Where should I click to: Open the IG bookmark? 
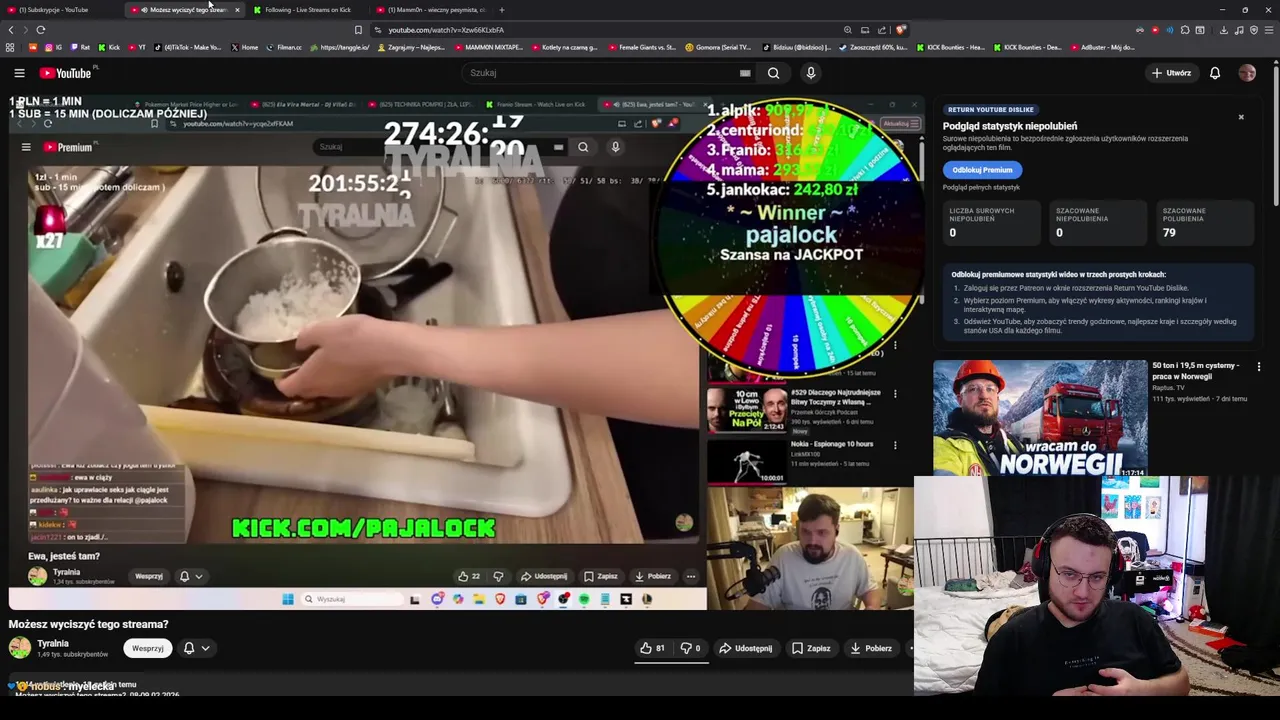(x=54, y=47)
